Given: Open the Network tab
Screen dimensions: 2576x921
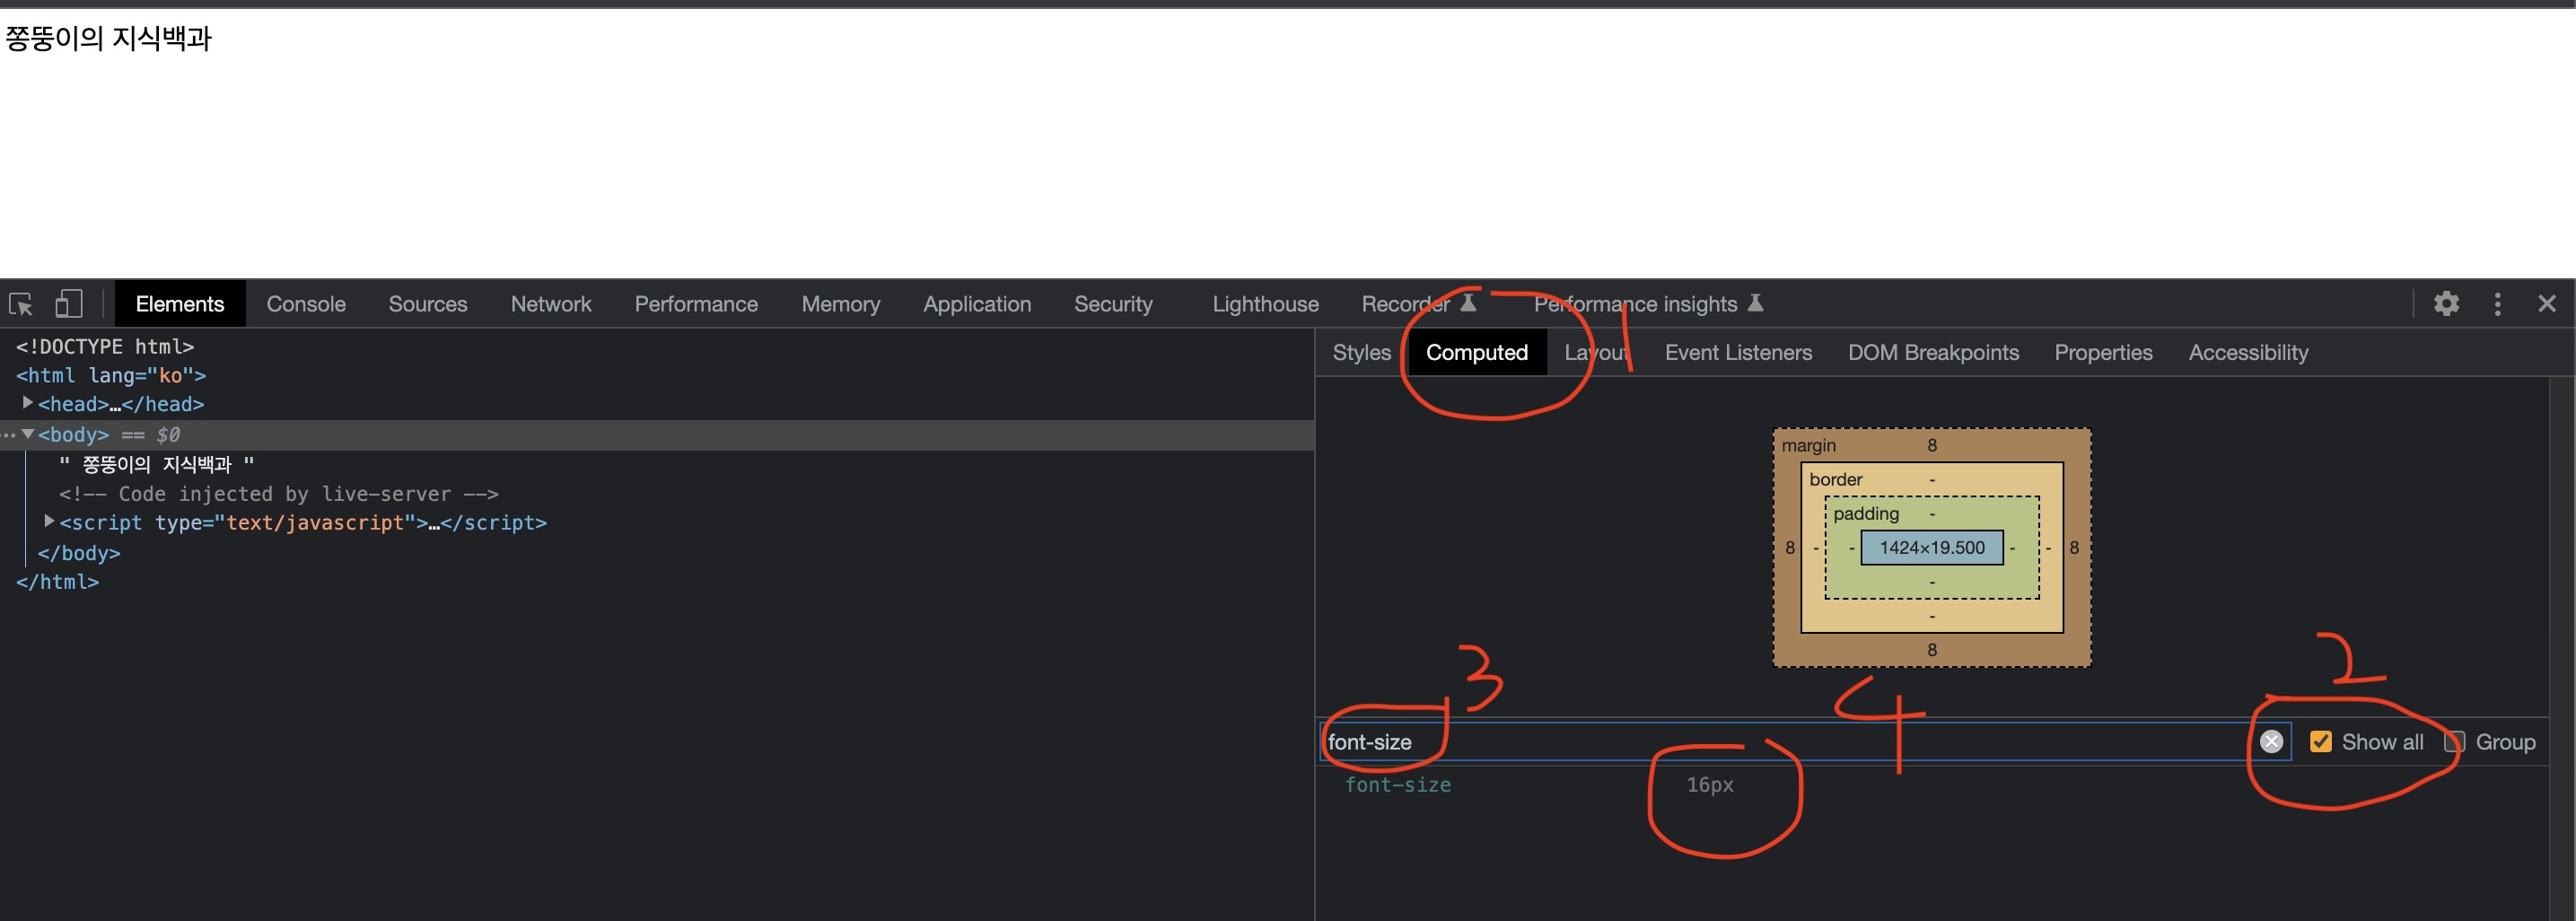Looking at the screenshot, I should pyautogui.click(x=550, y=304).
